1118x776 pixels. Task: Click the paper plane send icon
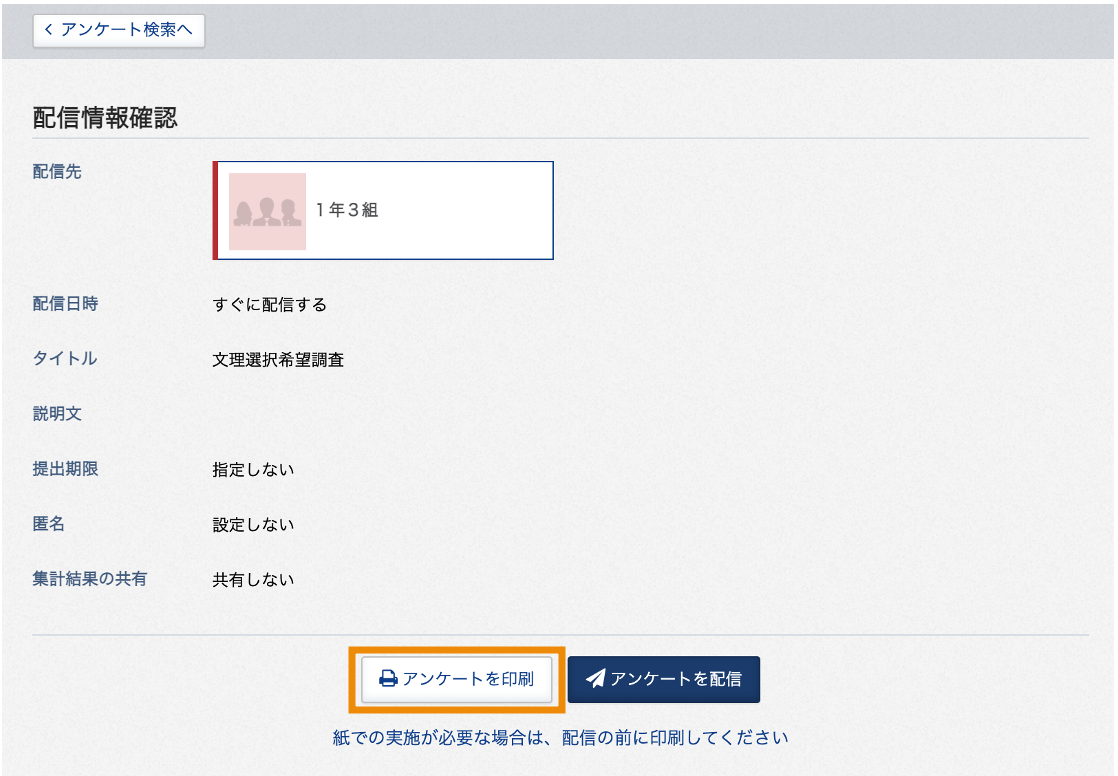(x=595, y=678)
